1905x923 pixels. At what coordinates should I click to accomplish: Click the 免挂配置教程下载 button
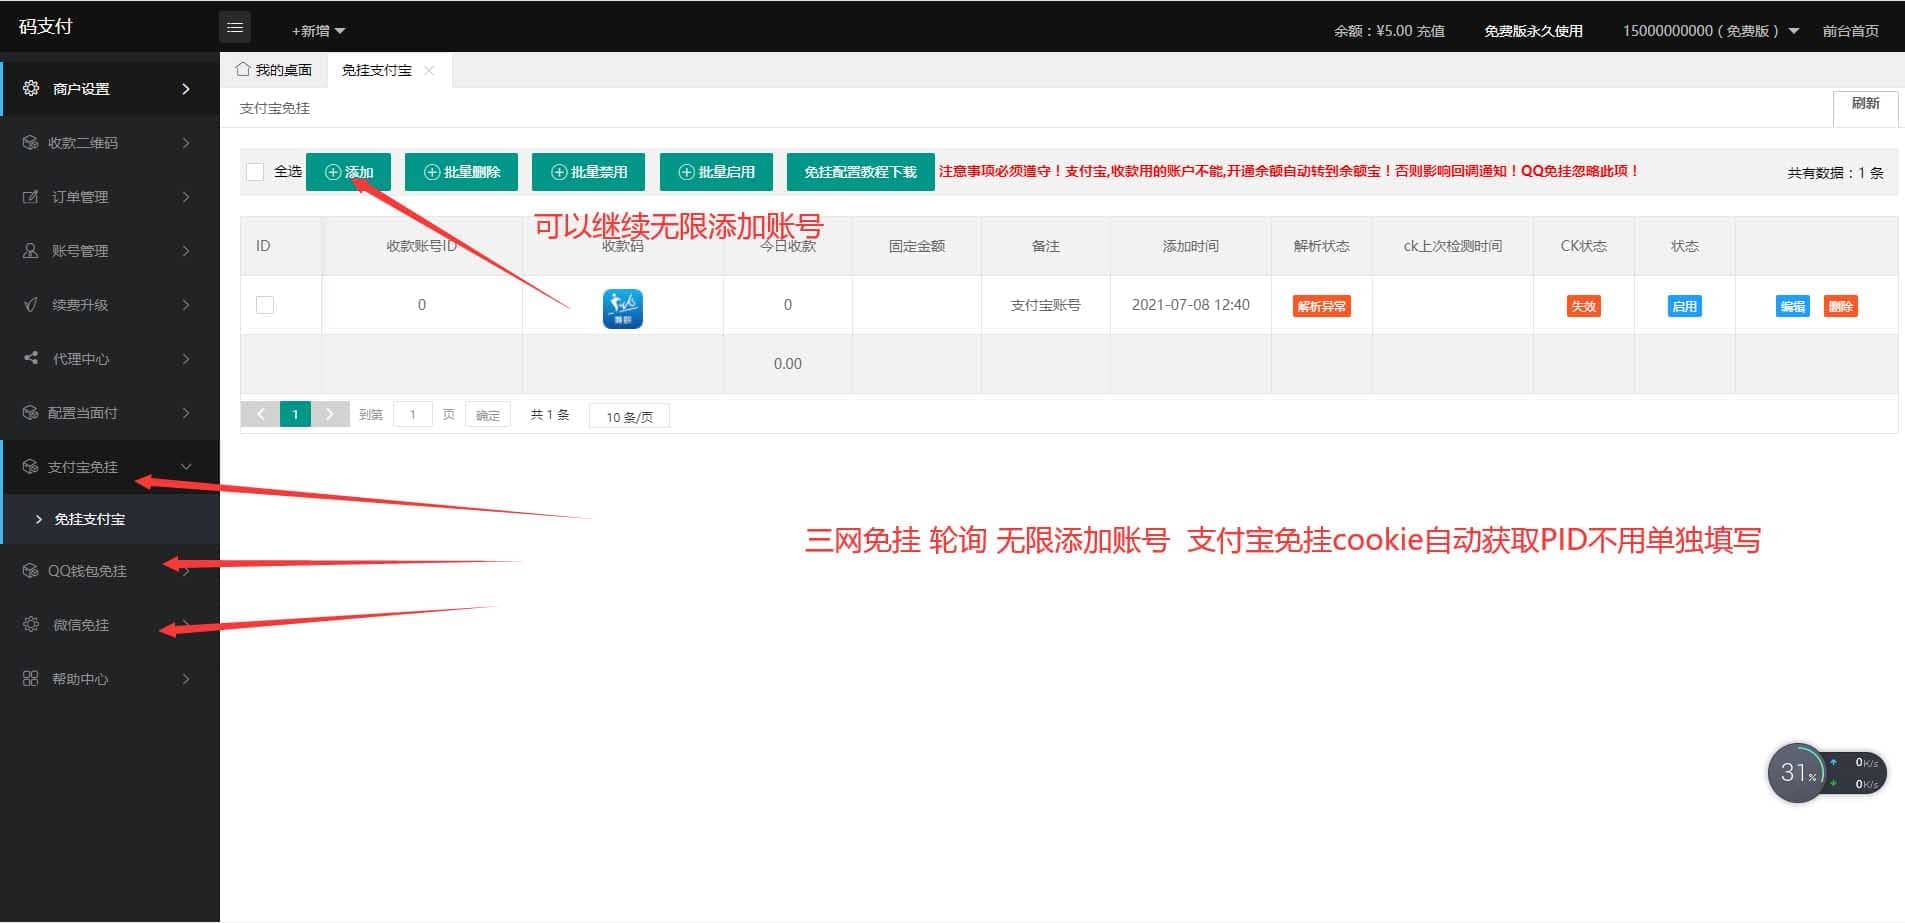coord(860,172)
